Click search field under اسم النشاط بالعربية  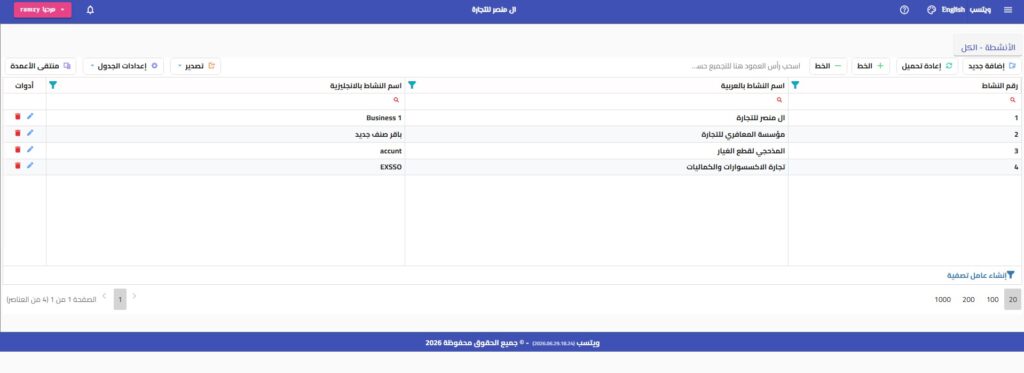tap(596, 101)
